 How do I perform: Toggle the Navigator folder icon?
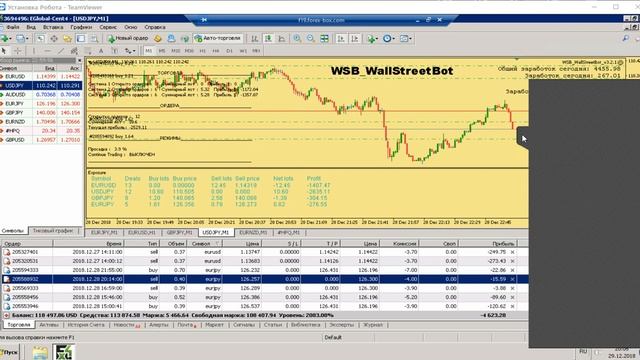(67, 38)
